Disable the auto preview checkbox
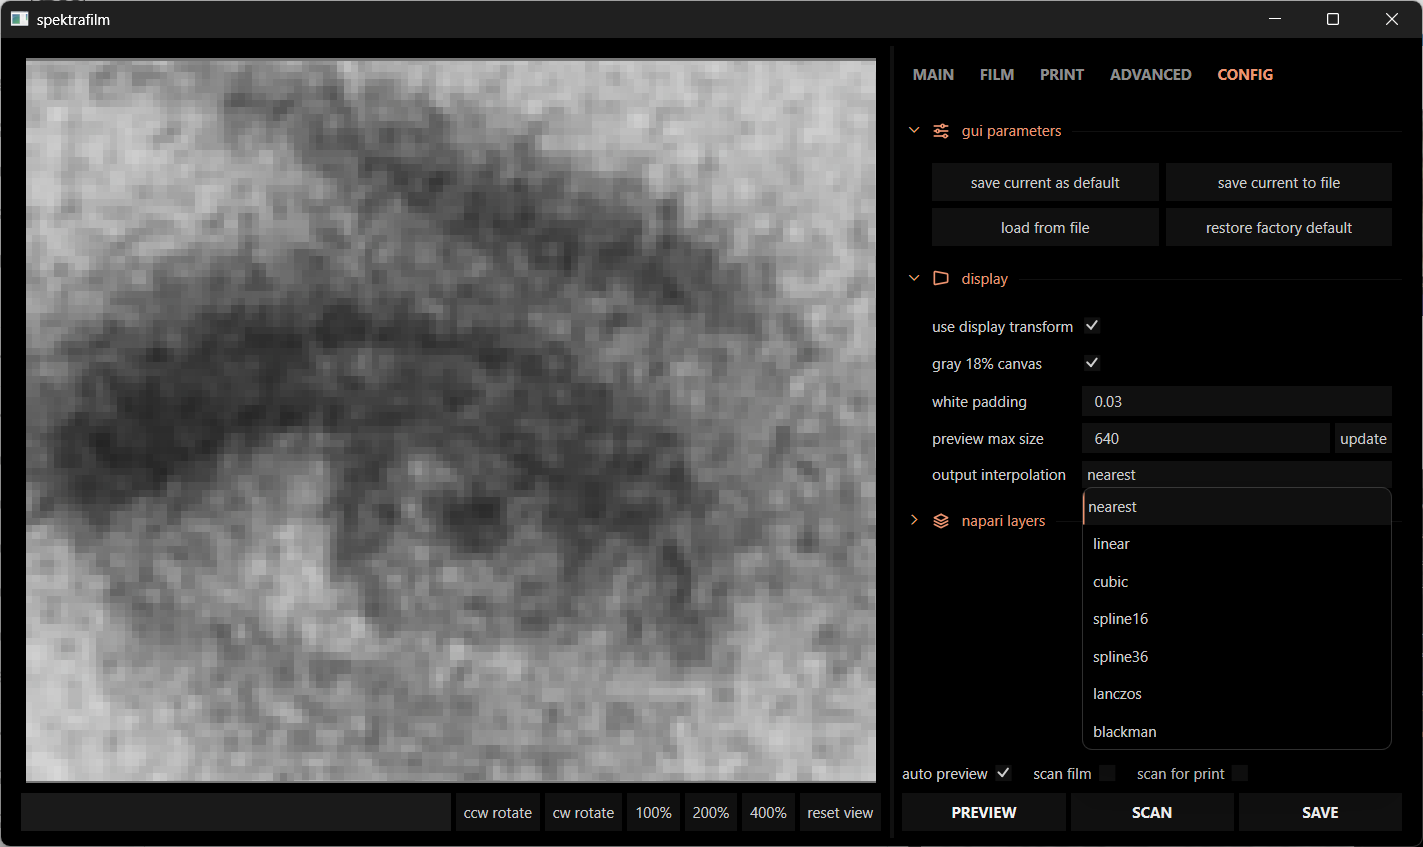 (x=1003, y=773)
